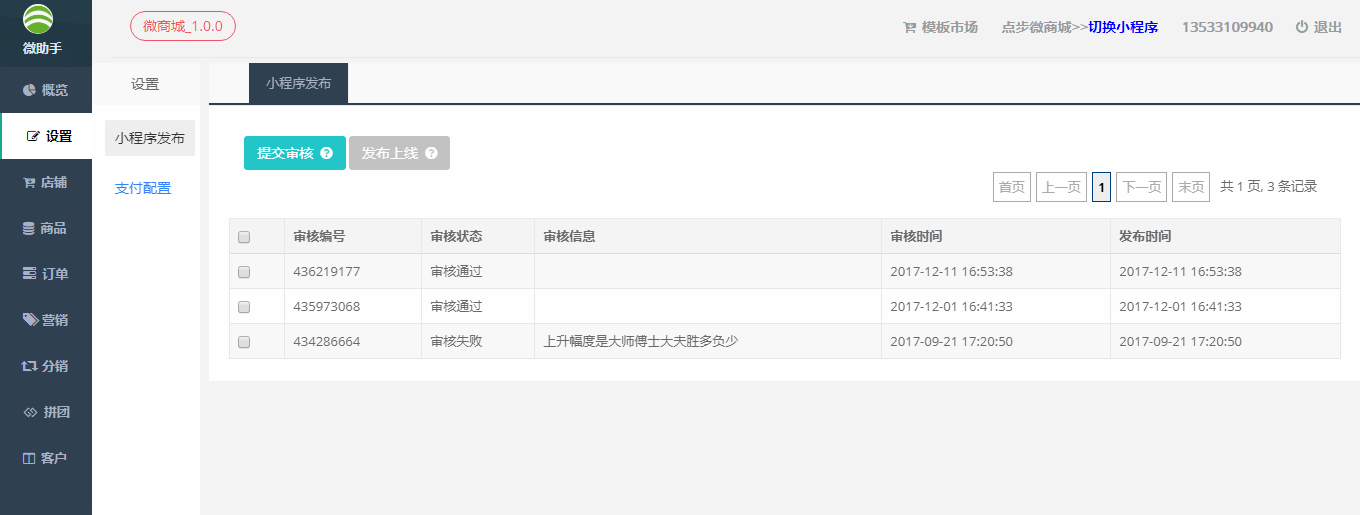Click the help icon on 发布上线
Image resolution: width=1360 pixels, height=515 pixels.
click(431, 154)
